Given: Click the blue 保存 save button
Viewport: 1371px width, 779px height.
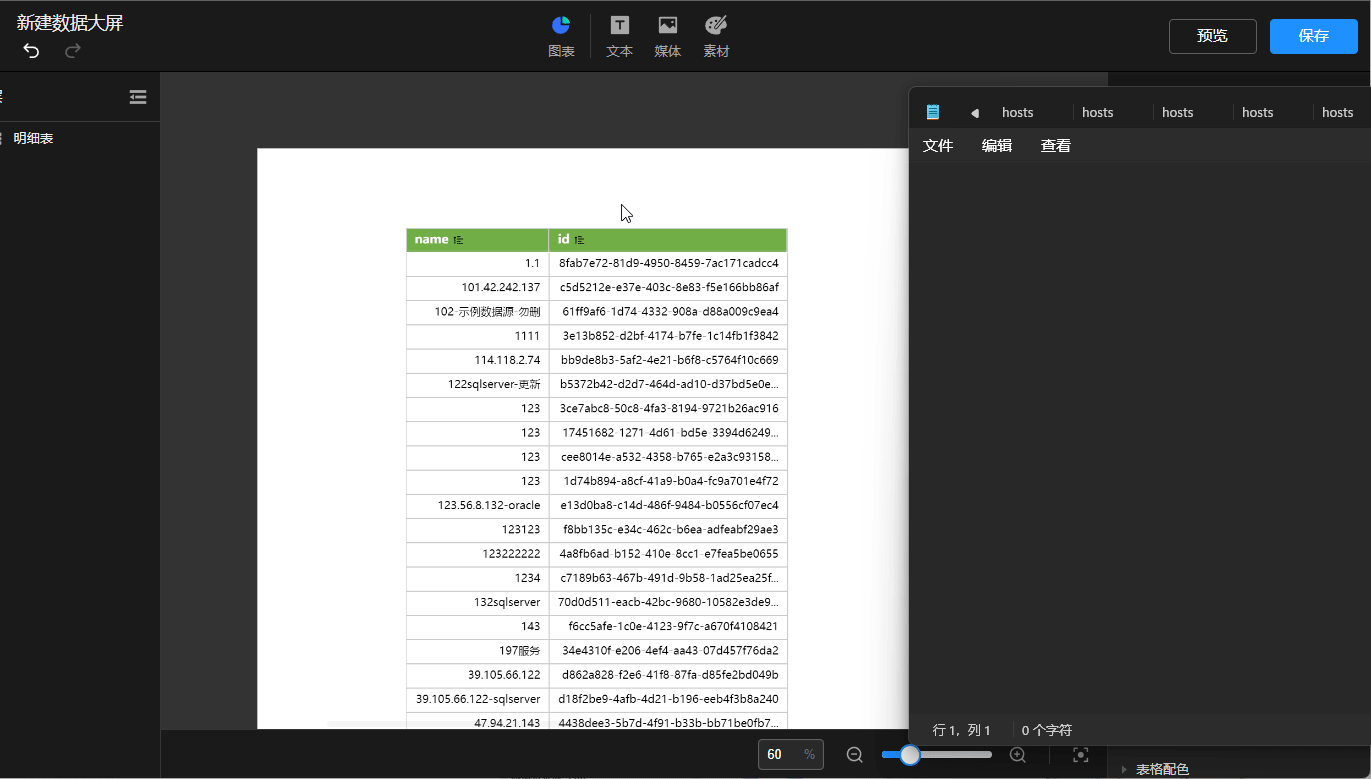Looking at the screenshot, I should (x=1313, y=36).
